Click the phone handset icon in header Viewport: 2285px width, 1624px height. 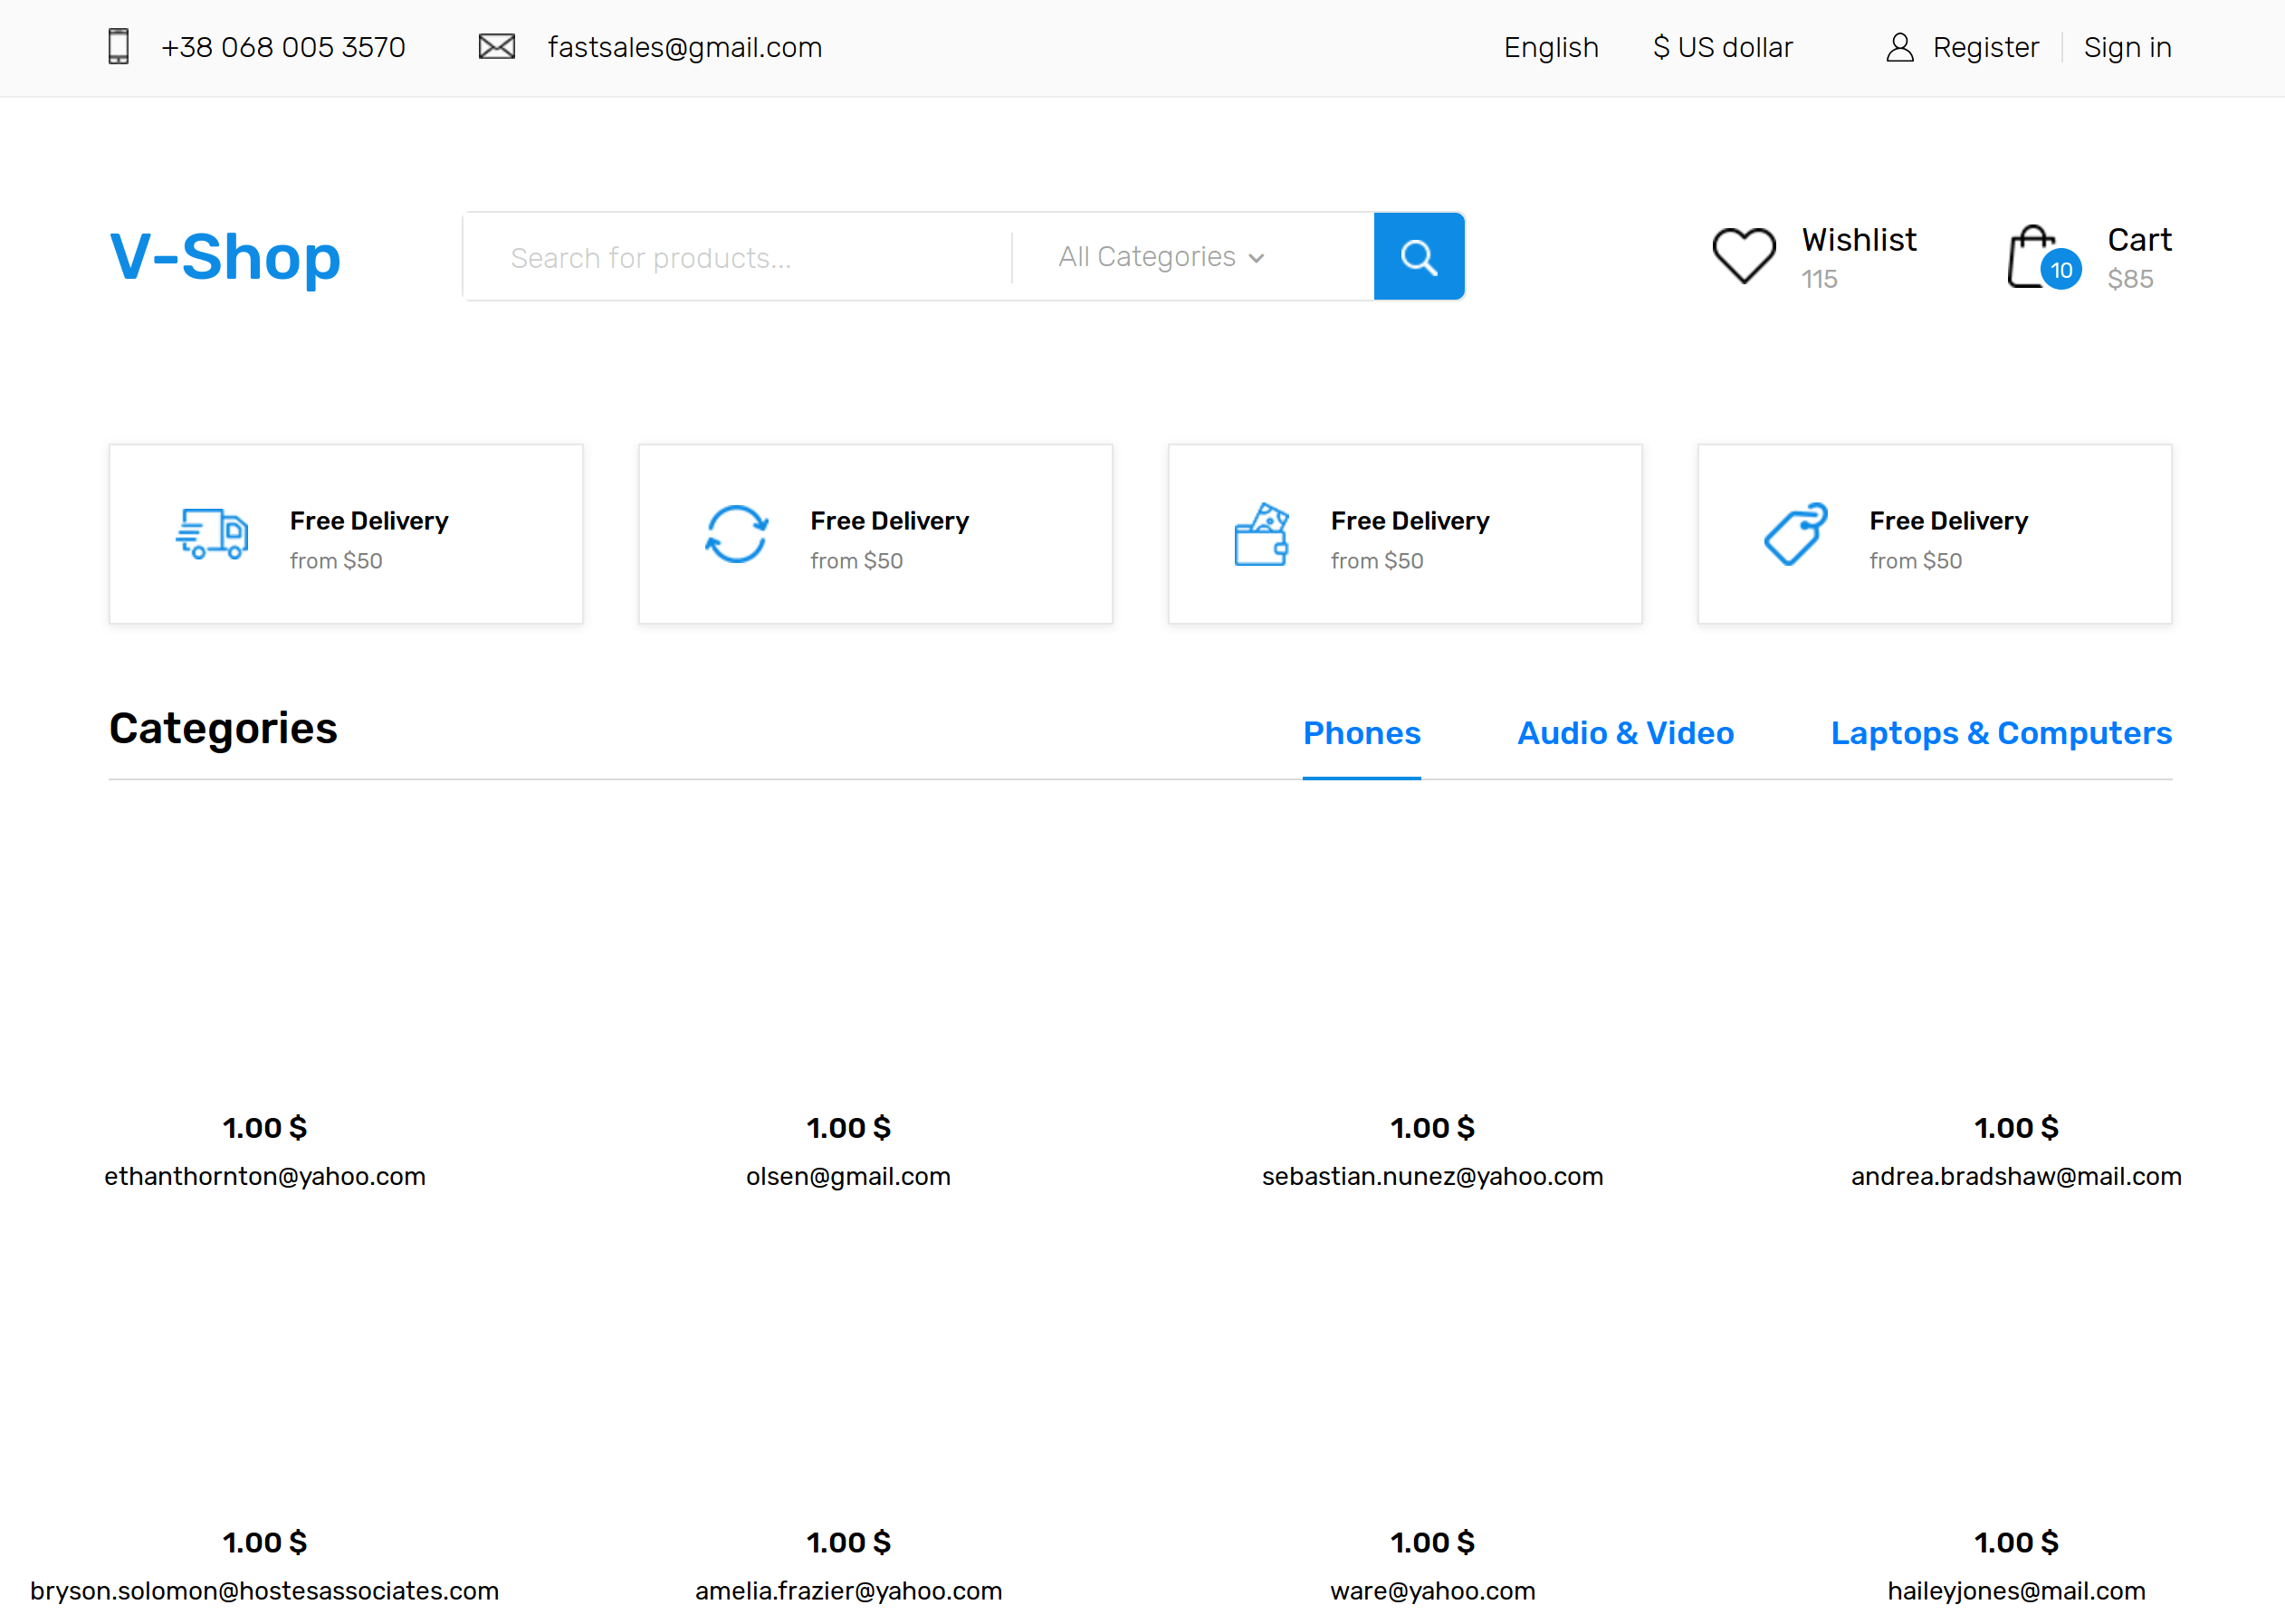coord(119,46)
